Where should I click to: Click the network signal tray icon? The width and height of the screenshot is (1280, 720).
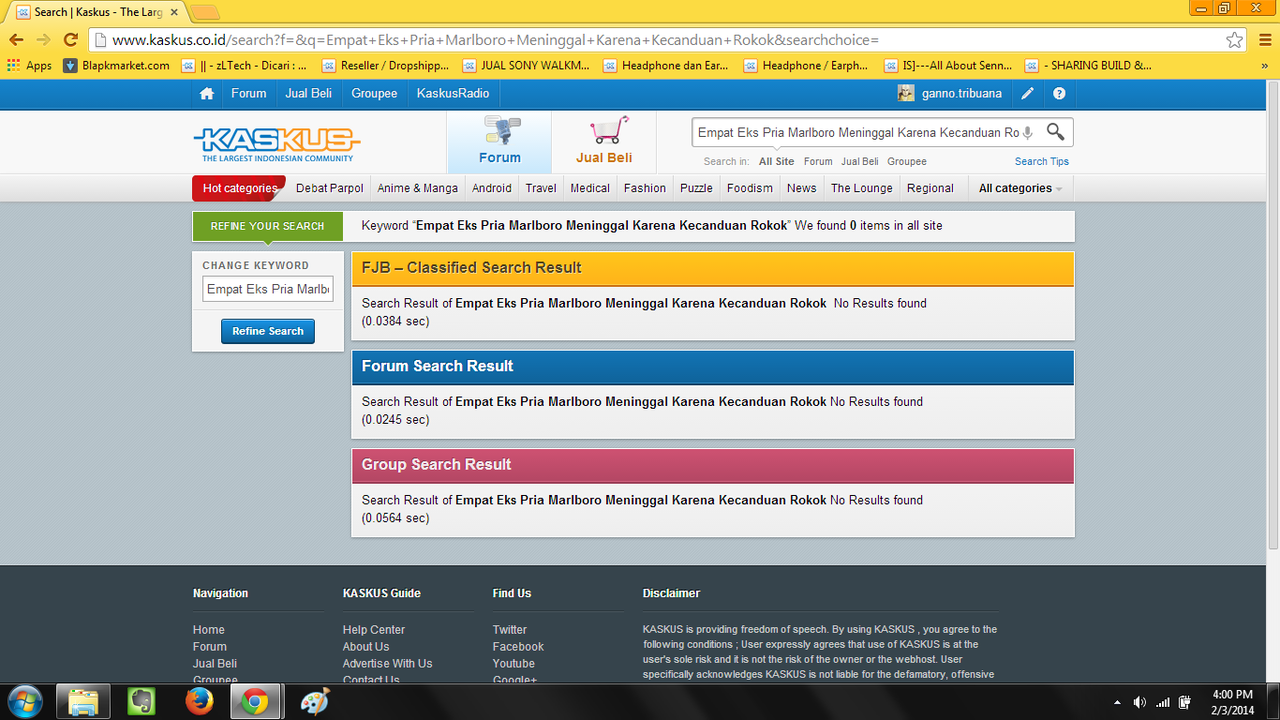tap(1162, 702)
